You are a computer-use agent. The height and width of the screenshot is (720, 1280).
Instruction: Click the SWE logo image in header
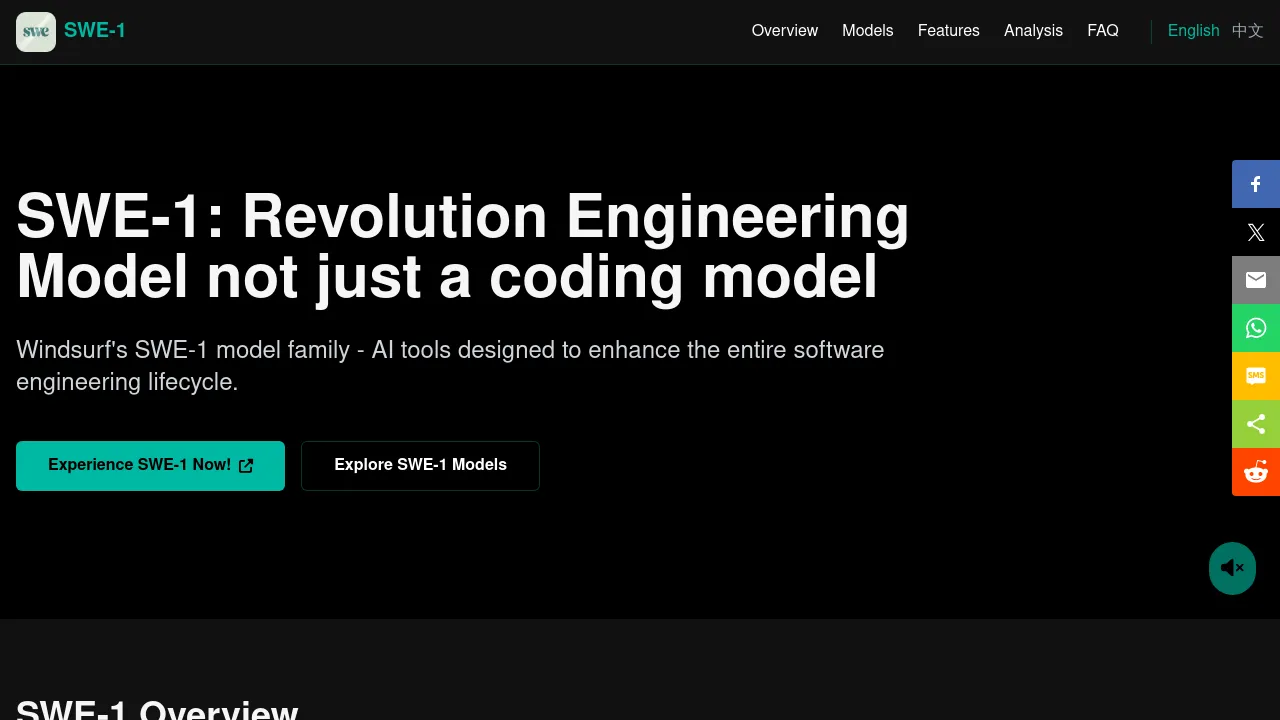pos(36,32)
